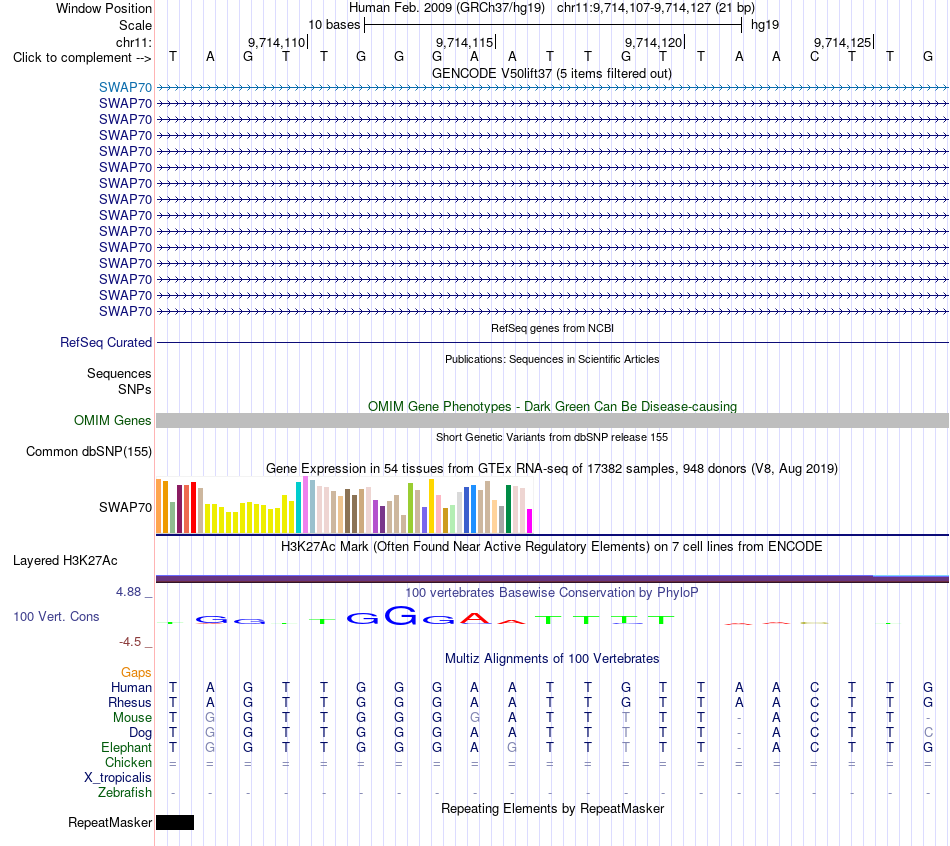Click the Human Feb. 2009 (GRCh37/hg19) title
Screen dimensions: 950x846
tap(447, 8)
